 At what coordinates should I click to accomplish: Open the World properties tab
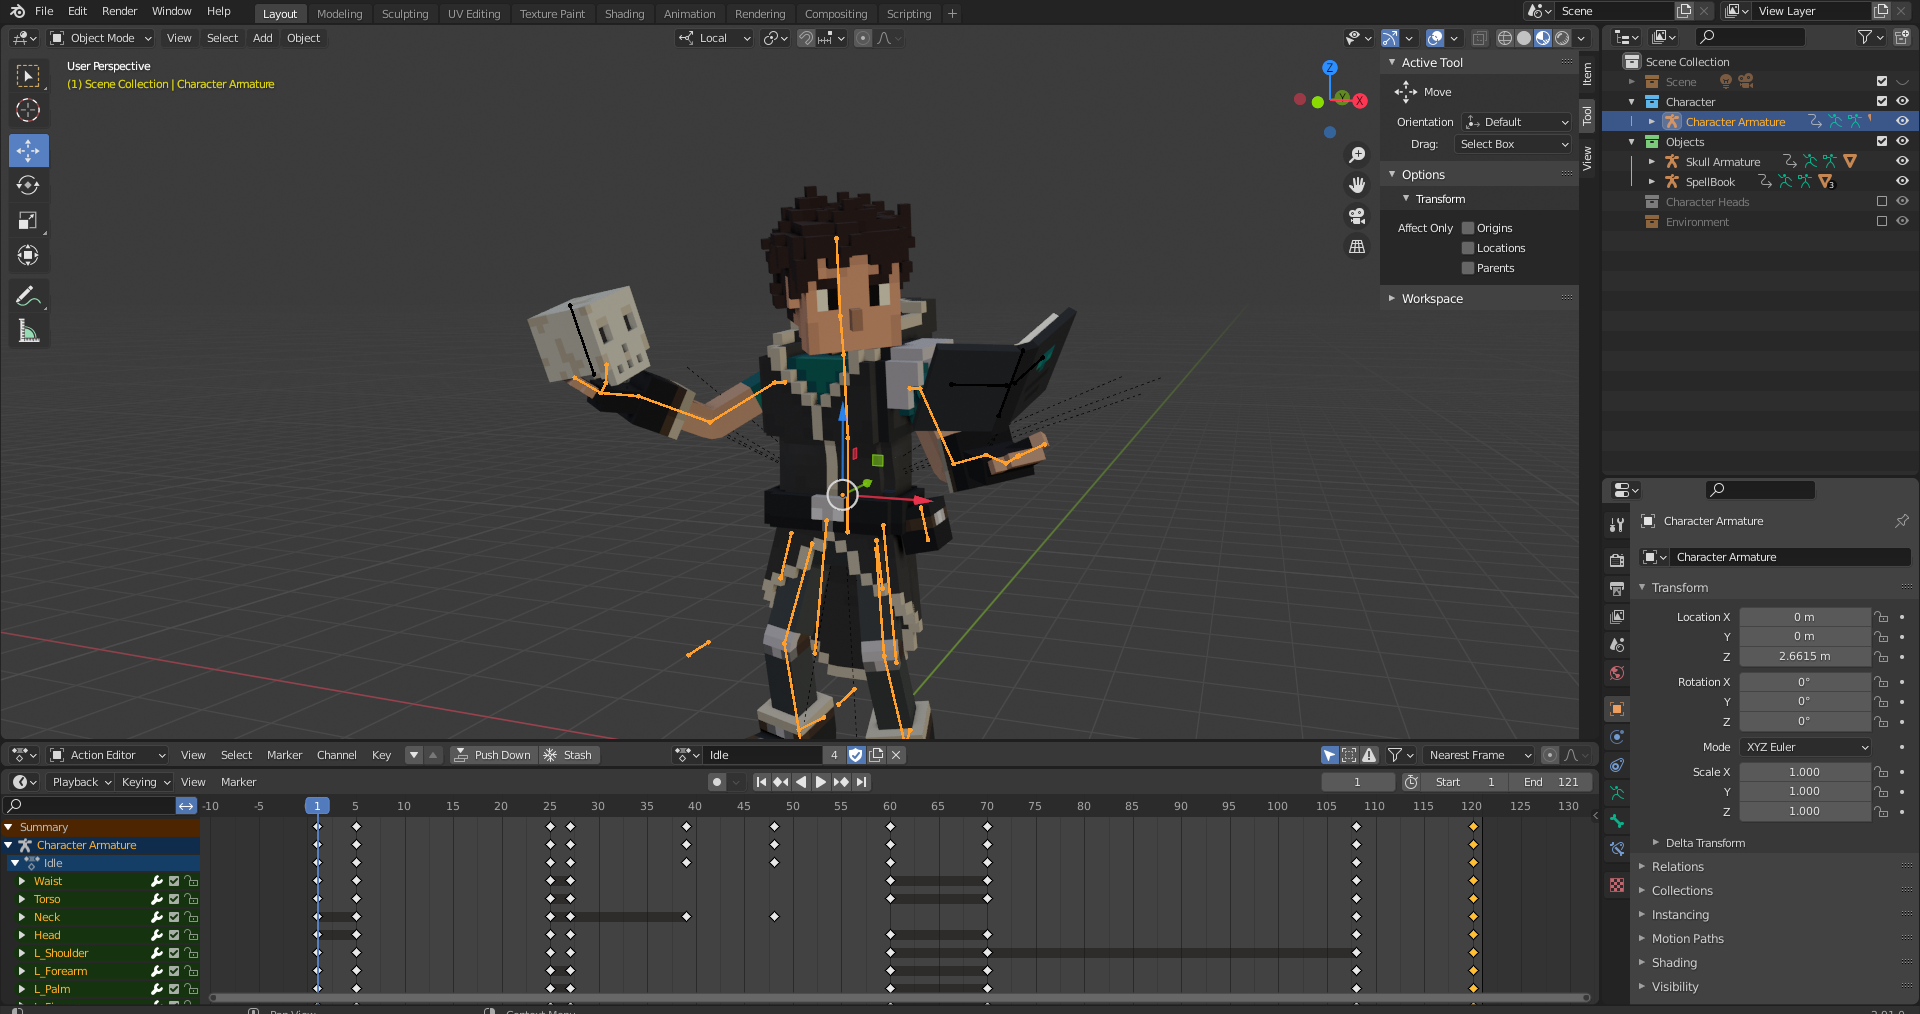(1617, 673)
